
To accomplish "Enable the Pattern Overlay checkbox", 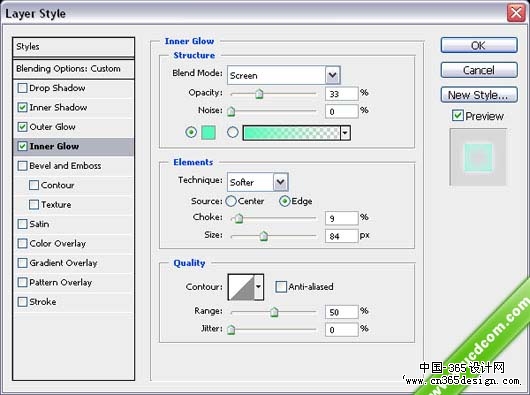I will 22,282.
